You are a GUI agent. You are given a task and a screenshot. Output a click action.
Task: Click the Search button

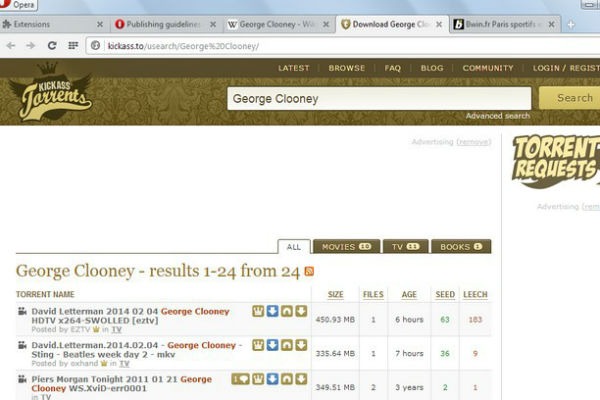click(570, 98)
